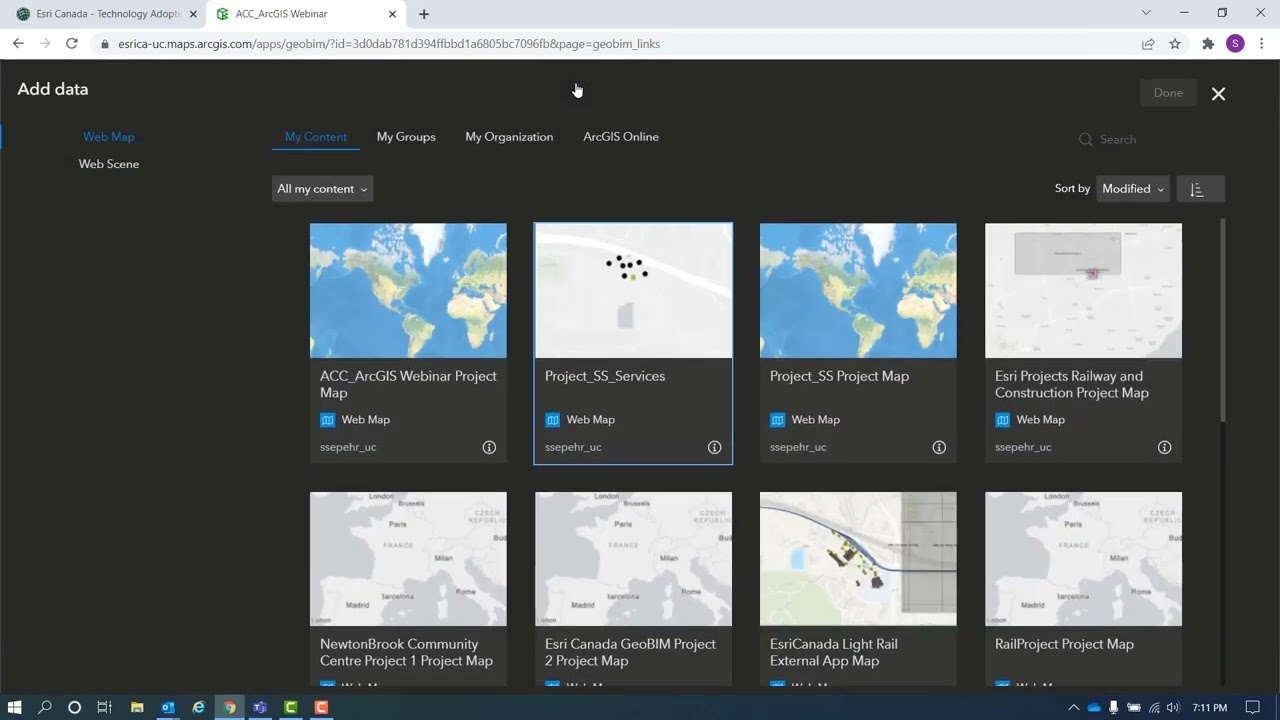This screenshot has width=1280, height=720.
Task: Click Web Map icon on ACC_ArcGIS Webinar card
Action: tap(327, 420)
